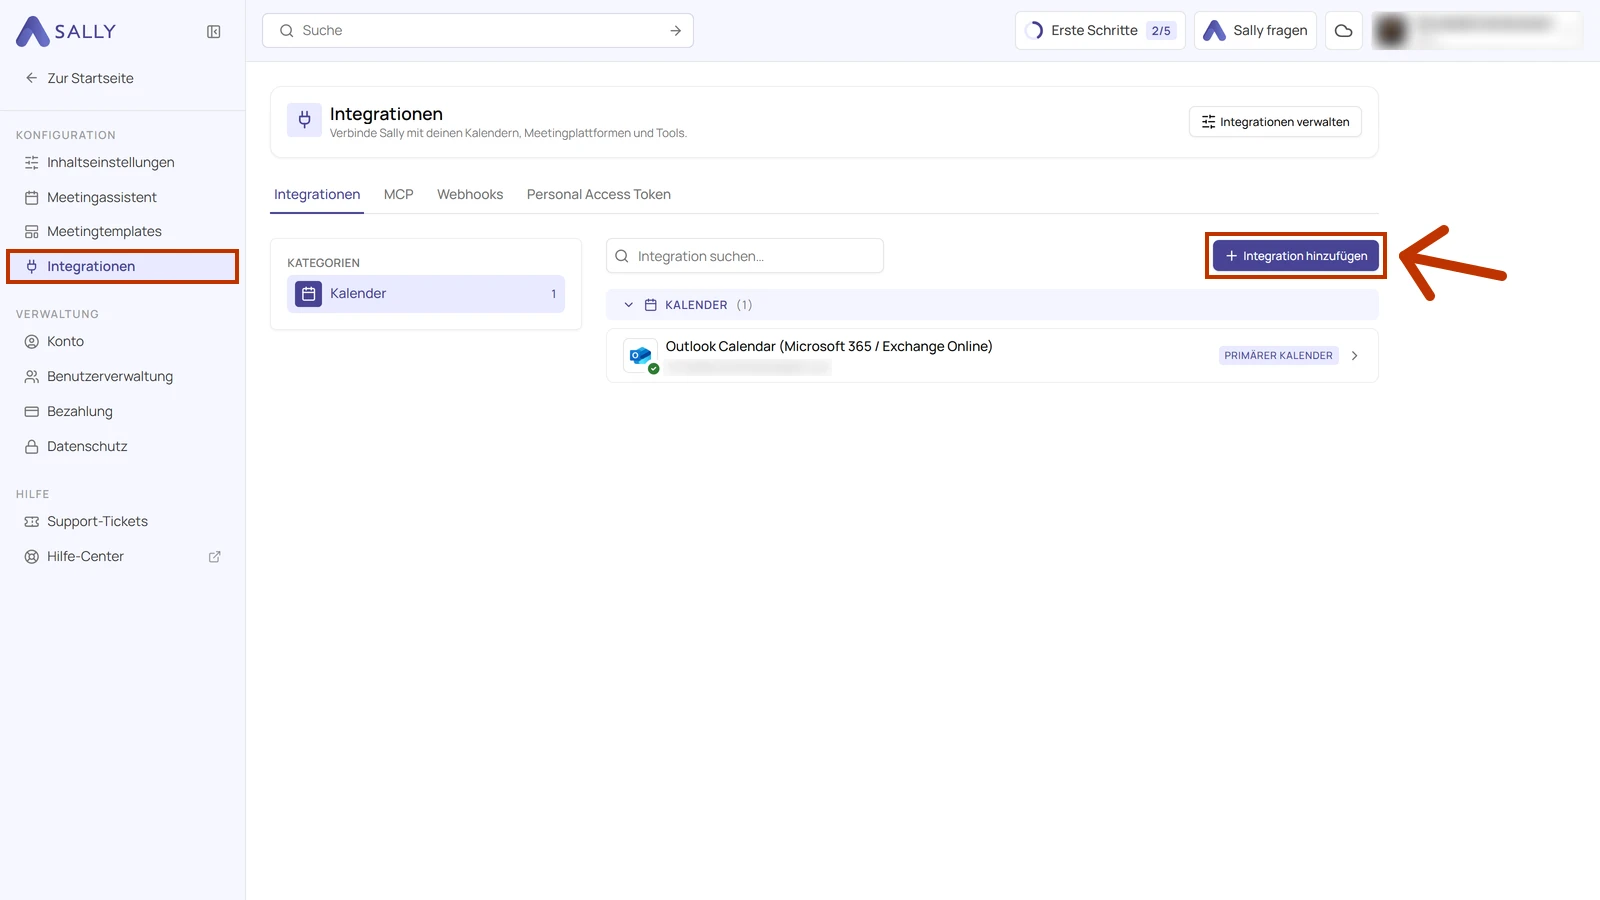This screenshot has height=900, width=1600.
Task: Click the plug icon in Integrationen header
Action: point(305,120)
